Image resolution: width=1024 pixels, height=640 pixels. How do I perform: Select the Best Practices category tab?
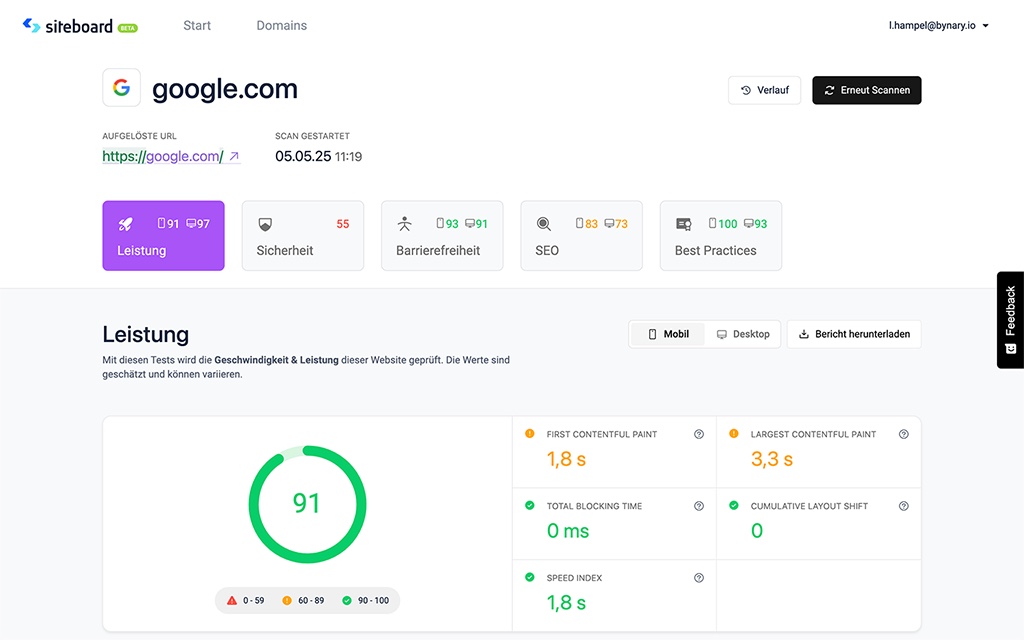(x=721, y=236)
